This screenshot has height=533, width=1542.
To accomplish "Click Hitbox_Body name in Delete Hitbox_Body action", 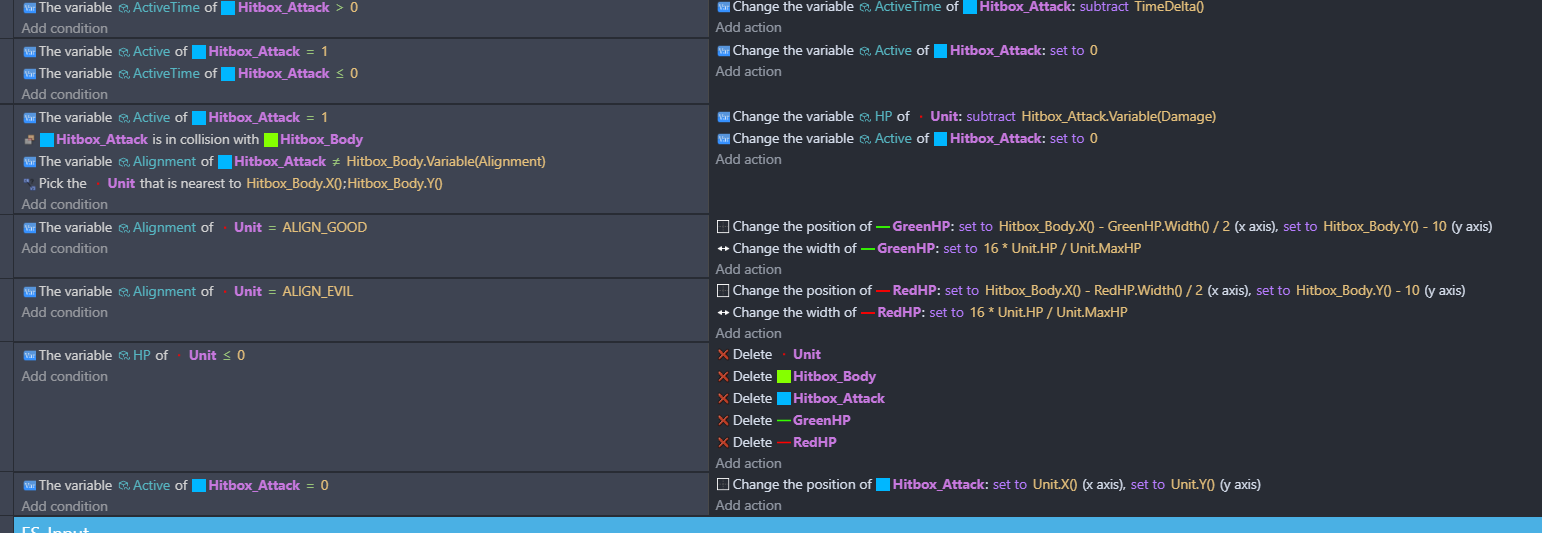I will 834,376.
